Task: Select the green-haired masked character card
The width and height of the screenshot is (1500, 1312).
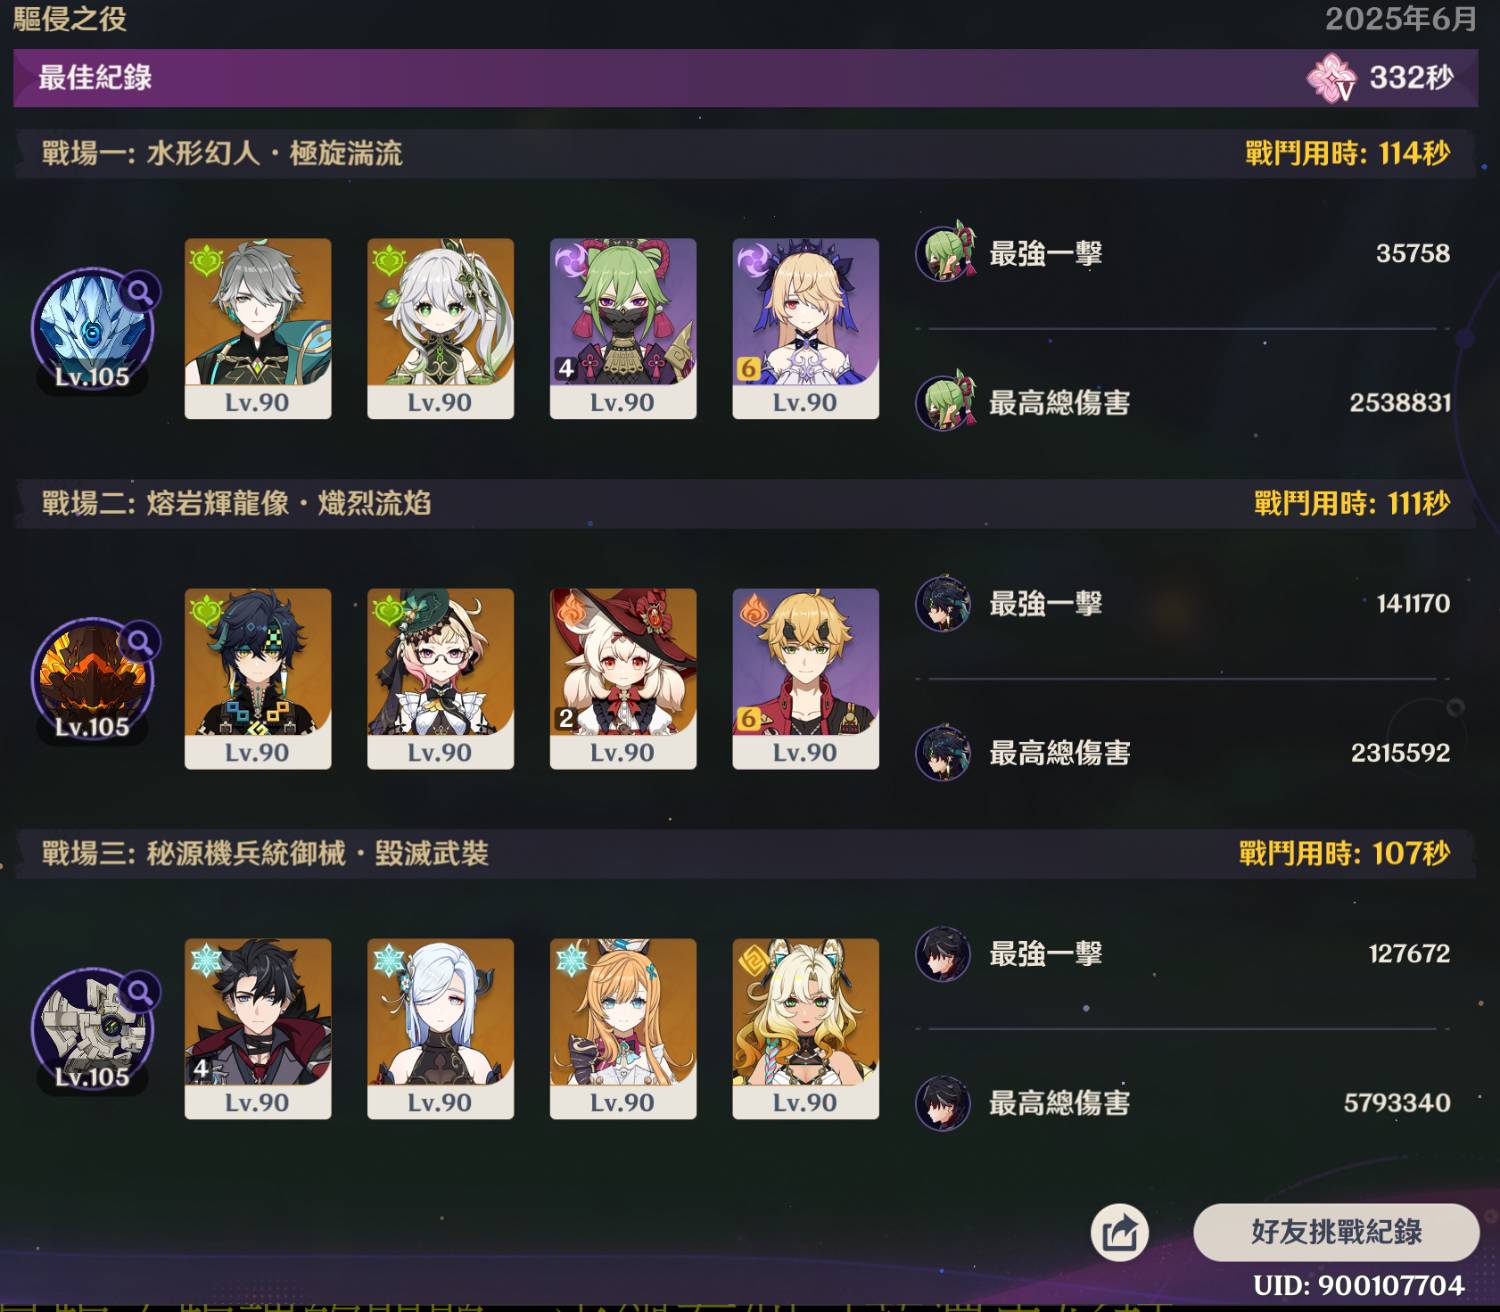Action: (x=623, y=328)
